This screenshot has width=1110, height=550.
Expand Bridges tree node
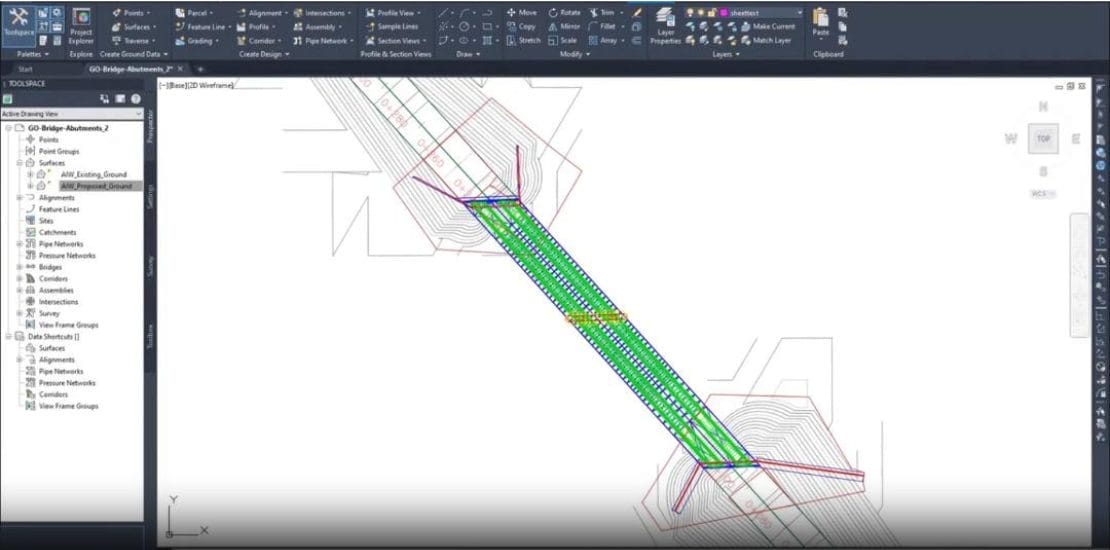pyautogui.click(x=21, y=267)
